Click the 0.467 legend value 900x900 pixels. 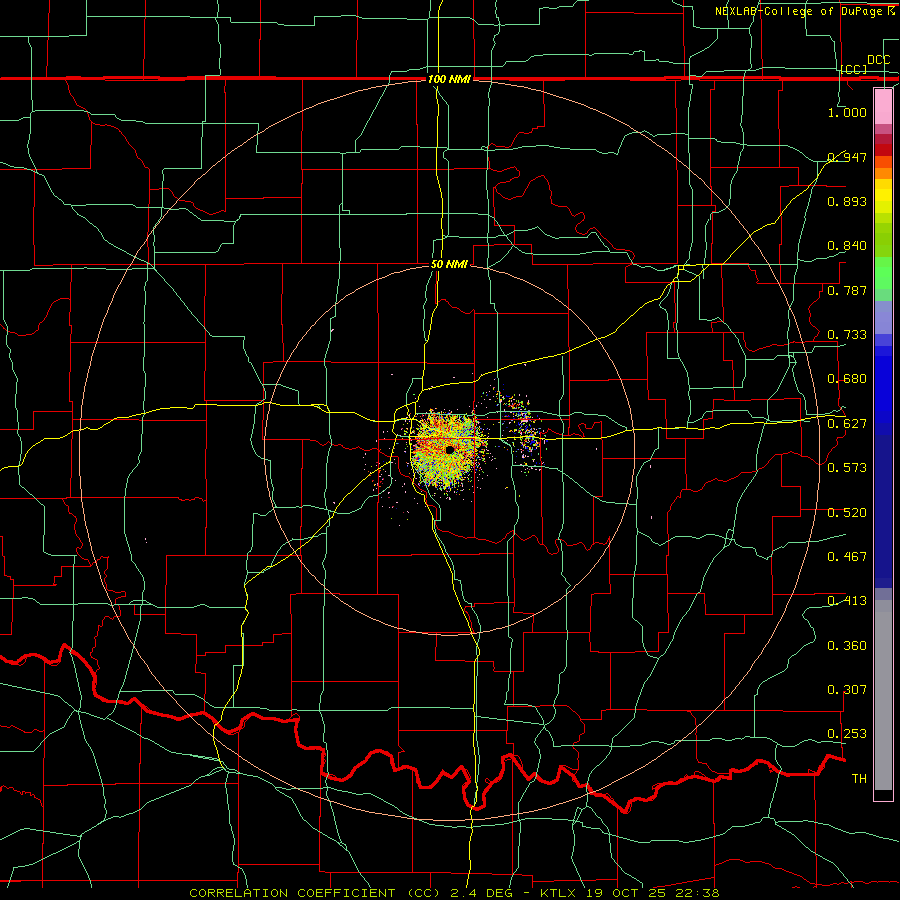point(847,557)
